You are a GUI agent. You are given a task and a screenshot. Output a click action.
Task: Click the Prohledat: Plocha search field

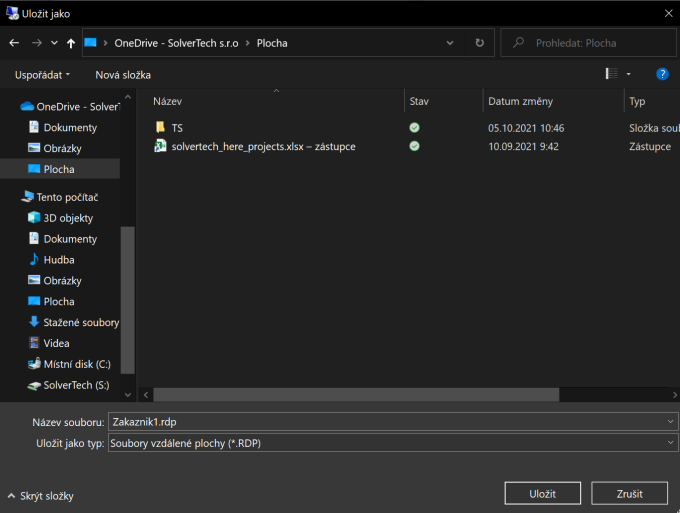588,43
